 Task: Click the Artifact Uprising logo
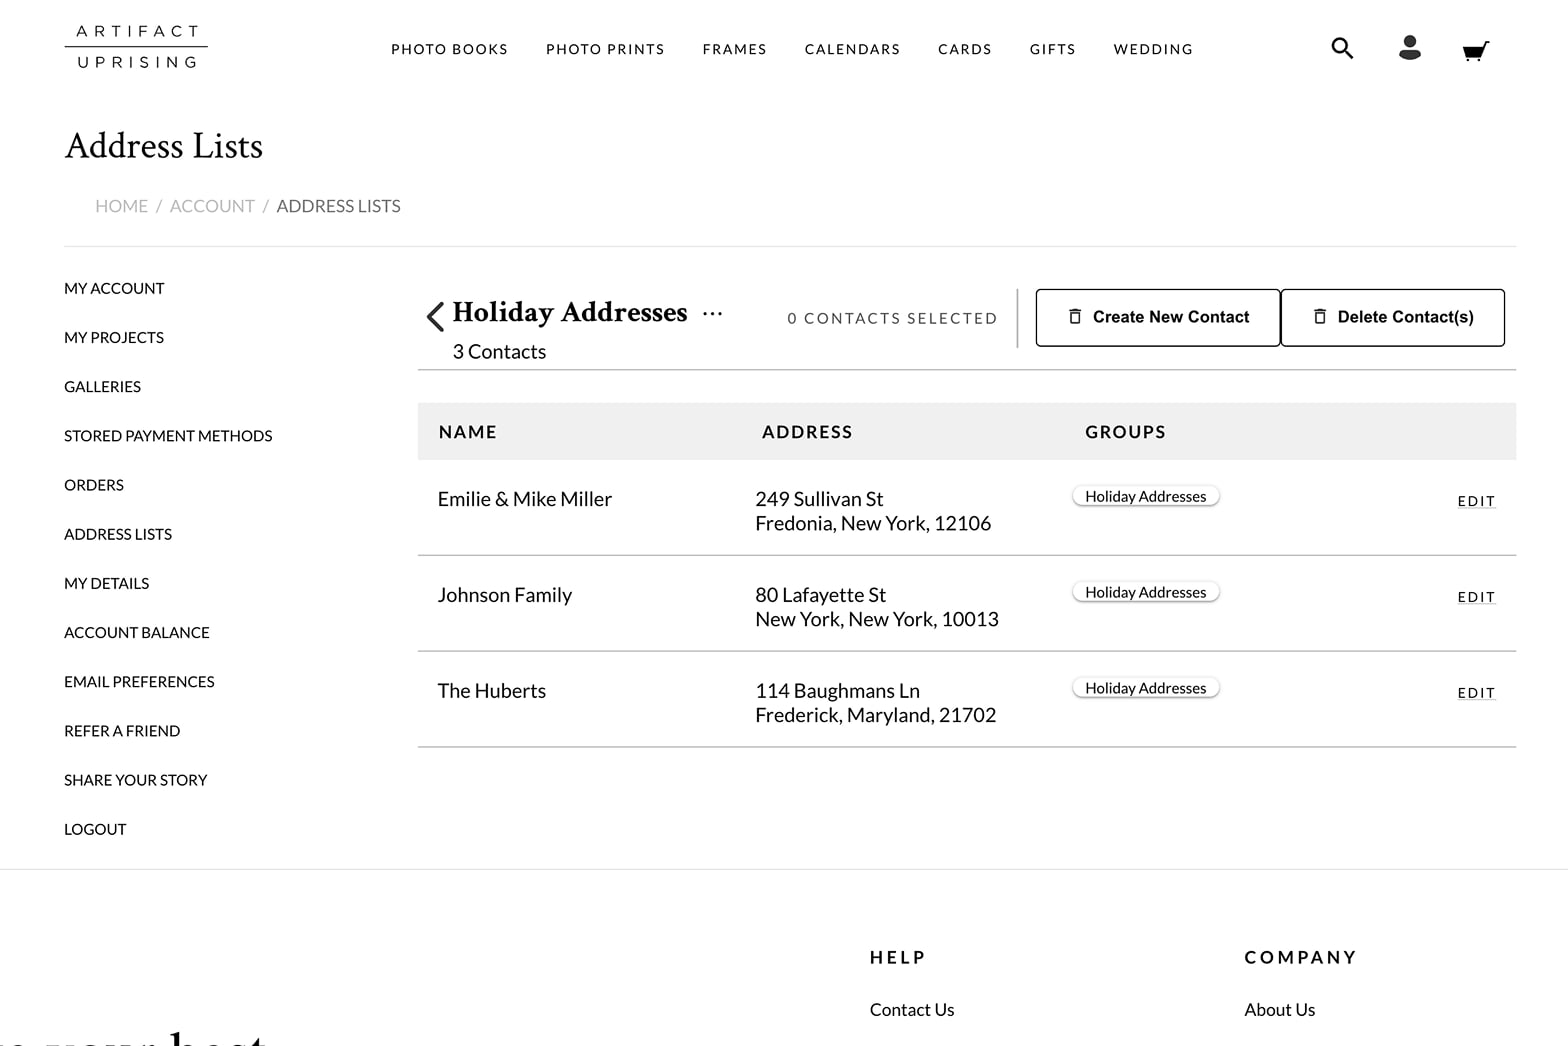[137, 47]
